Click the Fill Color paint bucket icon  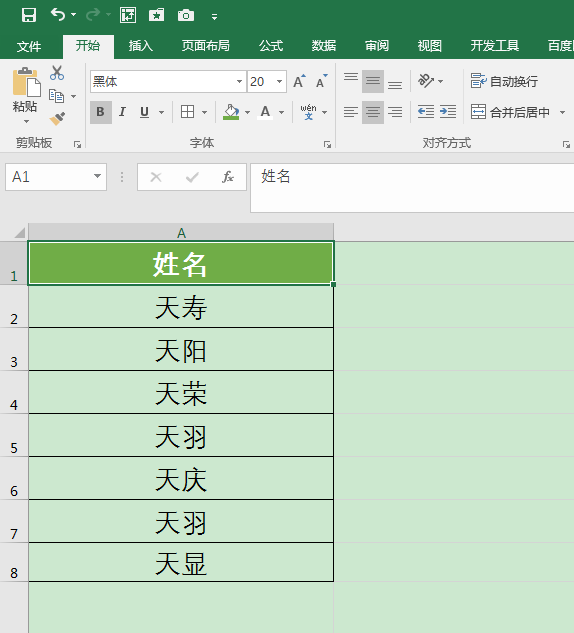point(231,112)
